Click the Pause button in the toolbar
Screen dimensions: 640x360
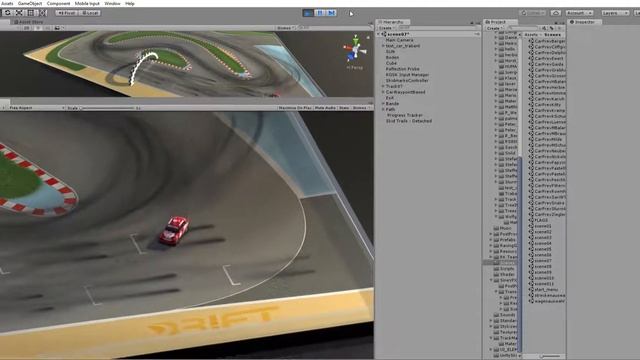click(320, 13)
